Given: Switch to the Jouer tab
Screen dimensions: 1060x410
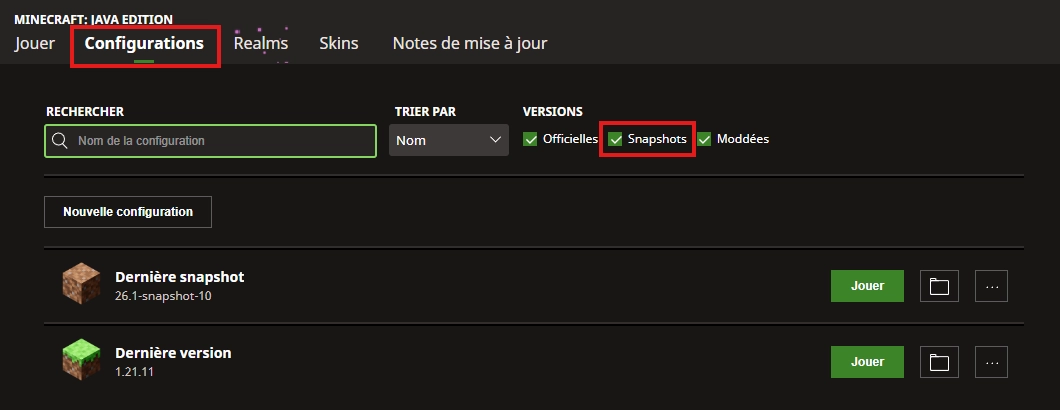Looking at the screenshot, I should point(35,43).
